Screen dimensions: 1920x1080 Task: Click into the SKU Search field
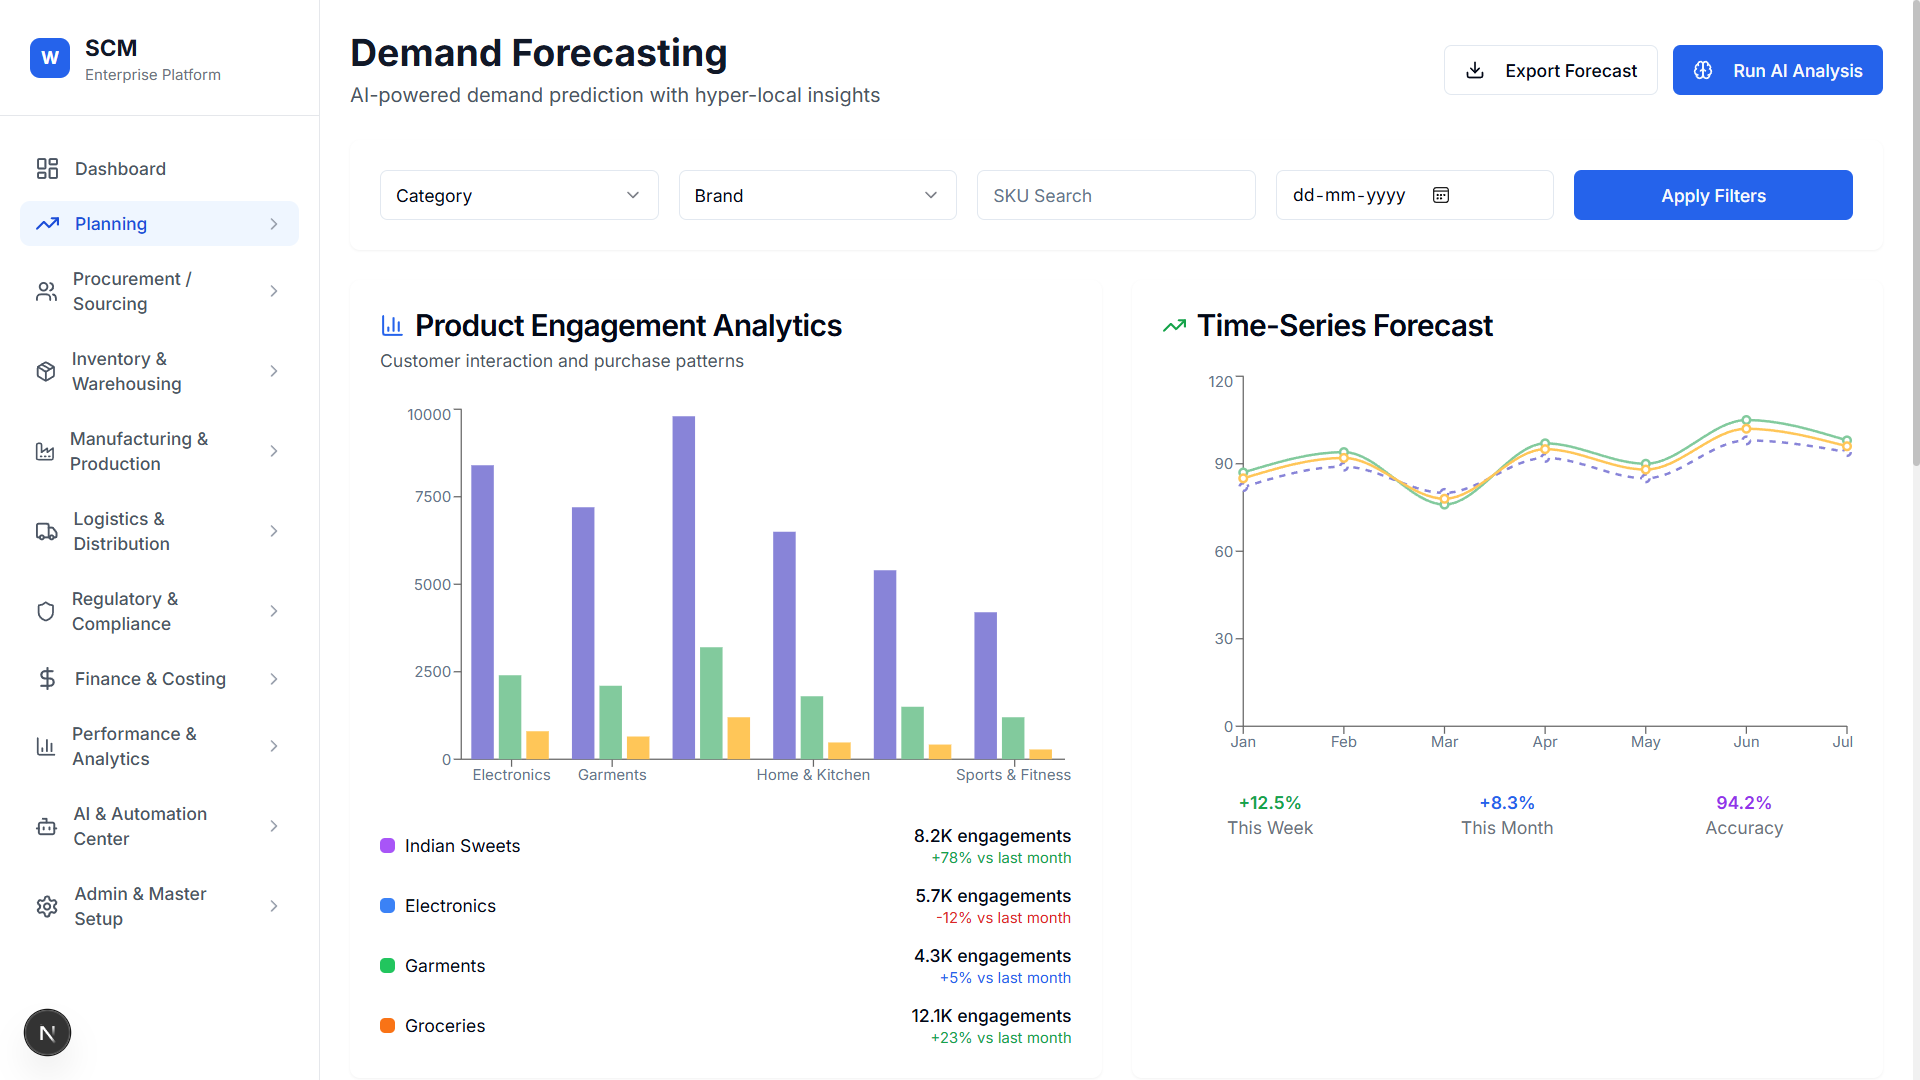point(1115,195)
